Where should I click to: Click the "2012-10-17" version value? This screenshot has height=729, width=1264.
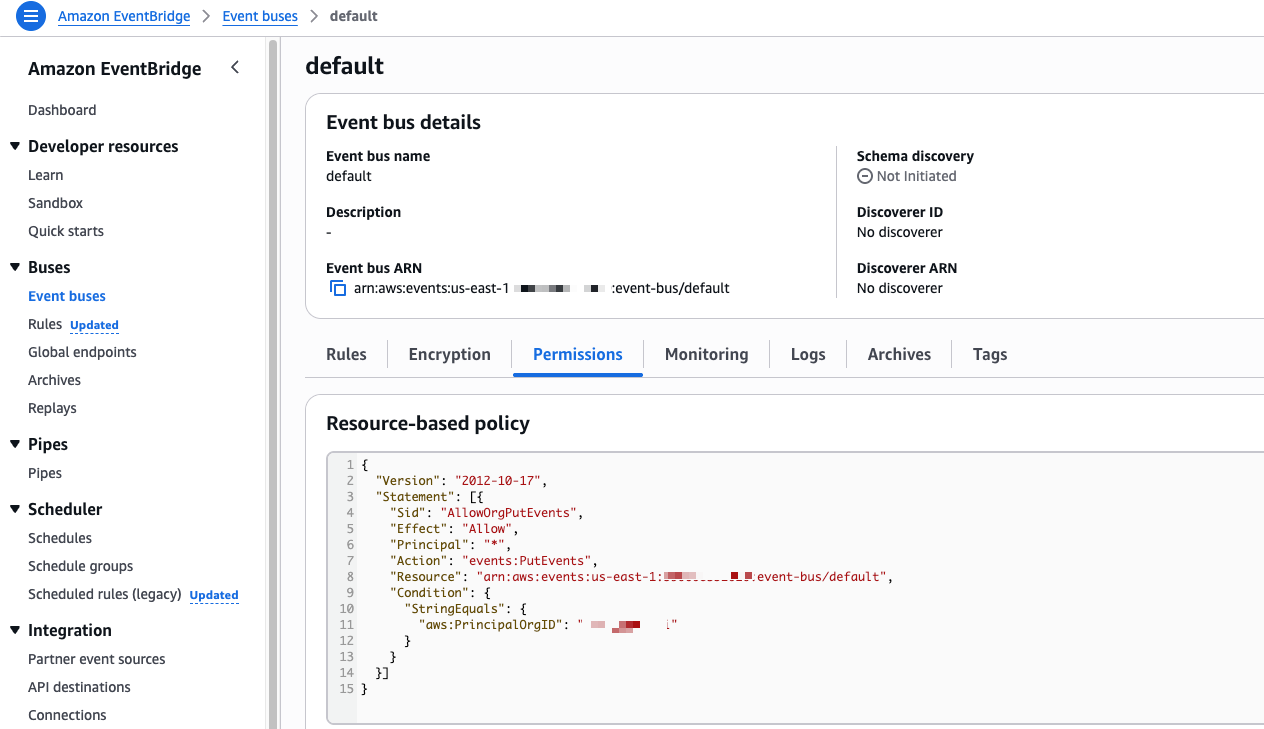pos(497,480)
